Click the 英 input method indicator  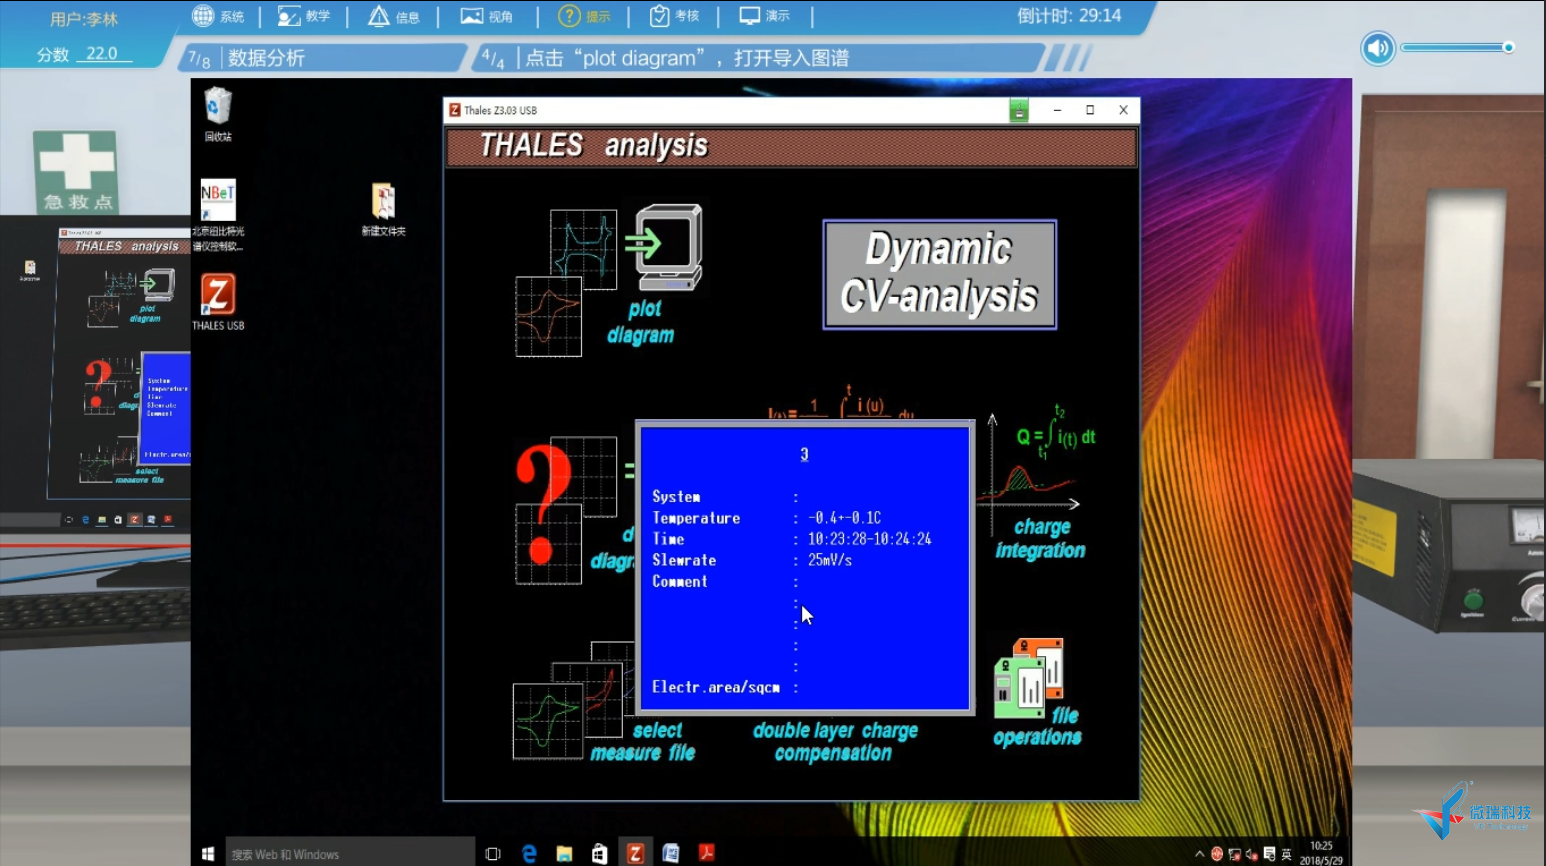(1286, 854)
